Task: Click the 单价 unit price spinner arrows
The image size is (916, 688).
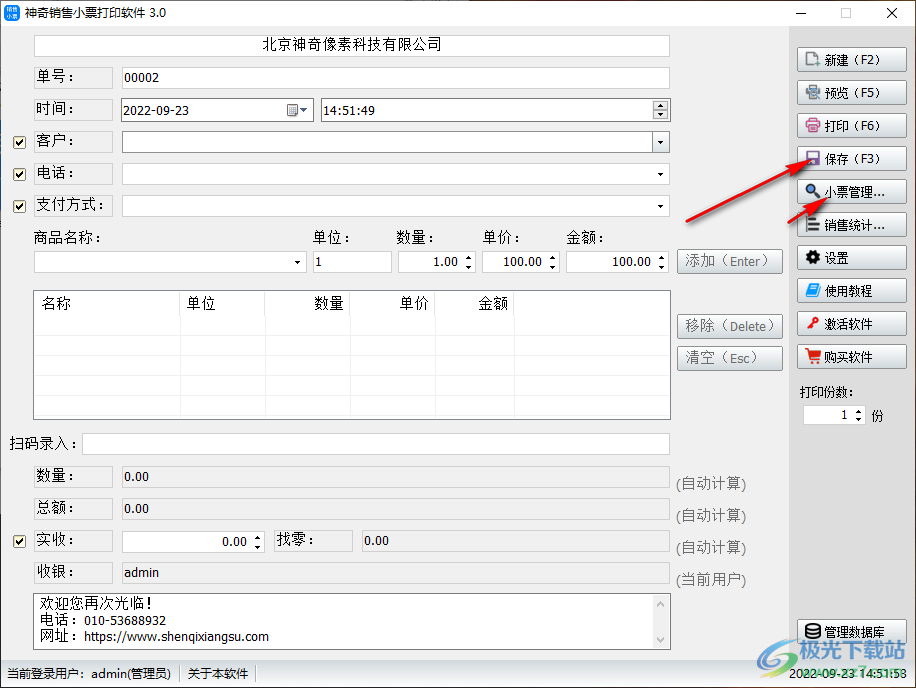Action: (553, 262)
